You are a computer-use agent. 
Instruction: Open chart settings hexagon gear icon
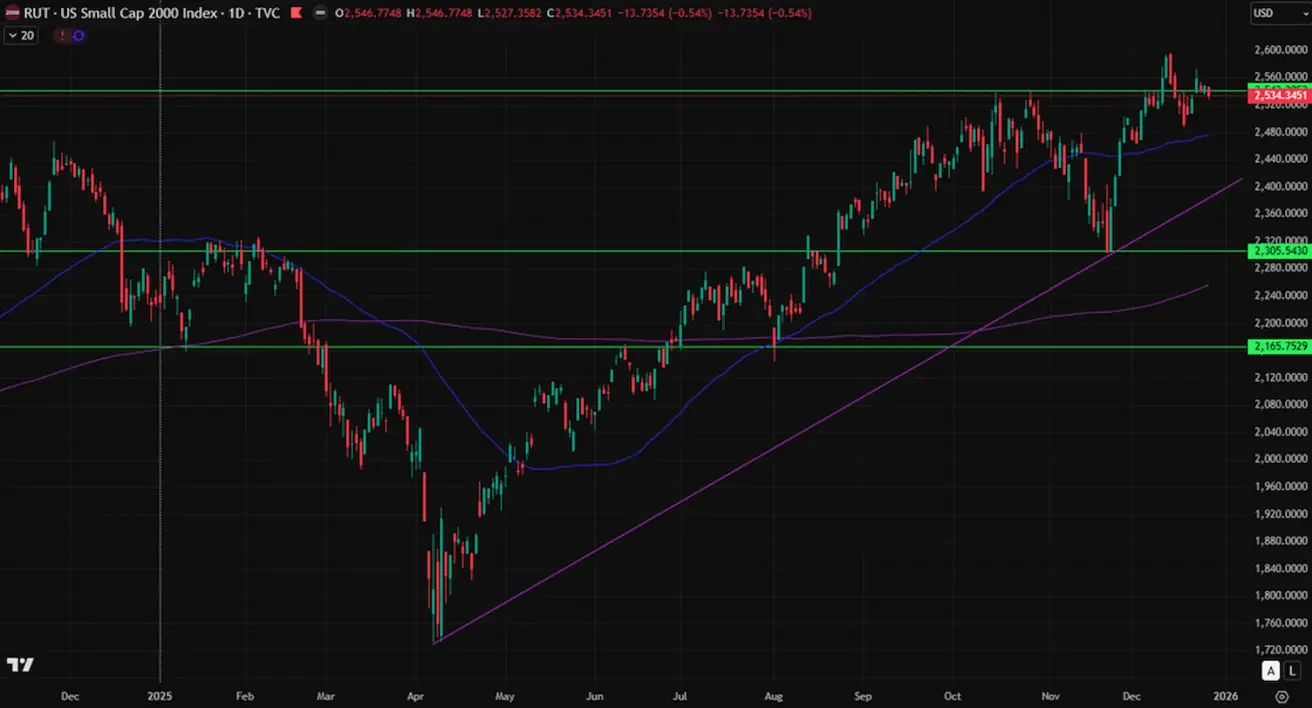click(x=1281, y=696)
